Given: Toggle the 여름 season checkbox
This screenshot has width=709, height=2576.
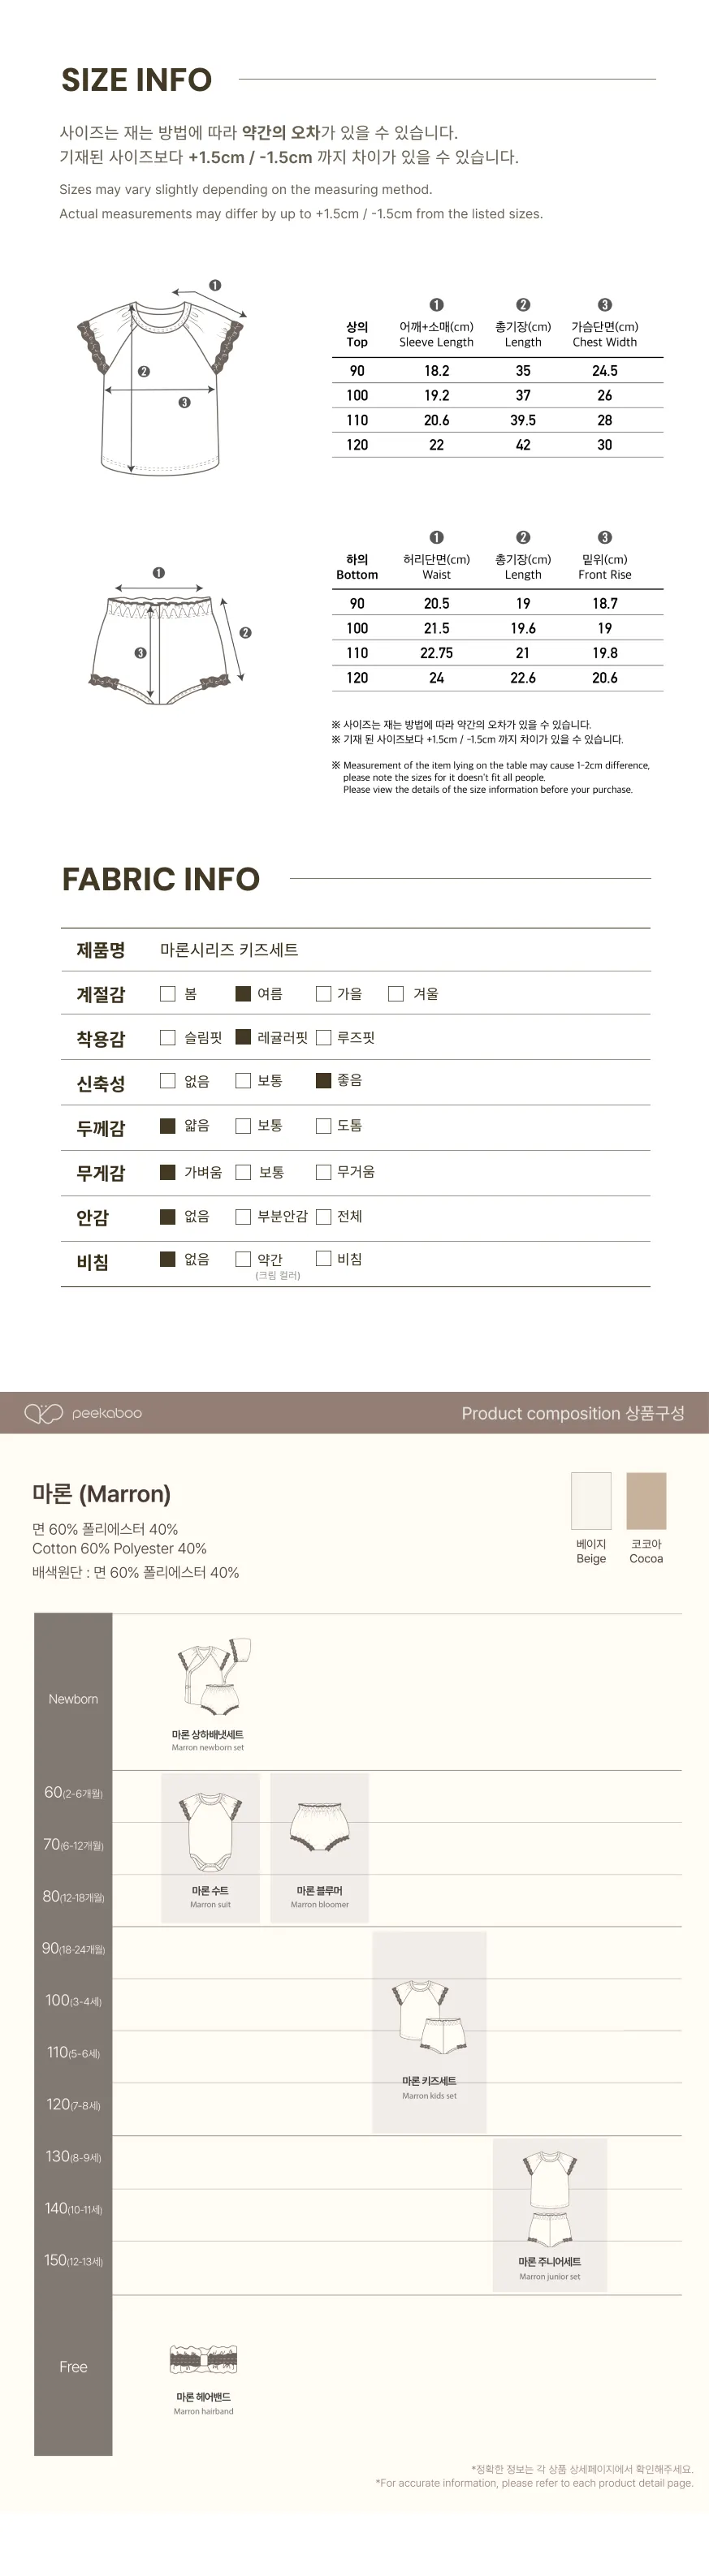Looking at the screenshot, I should pos(243,994).
